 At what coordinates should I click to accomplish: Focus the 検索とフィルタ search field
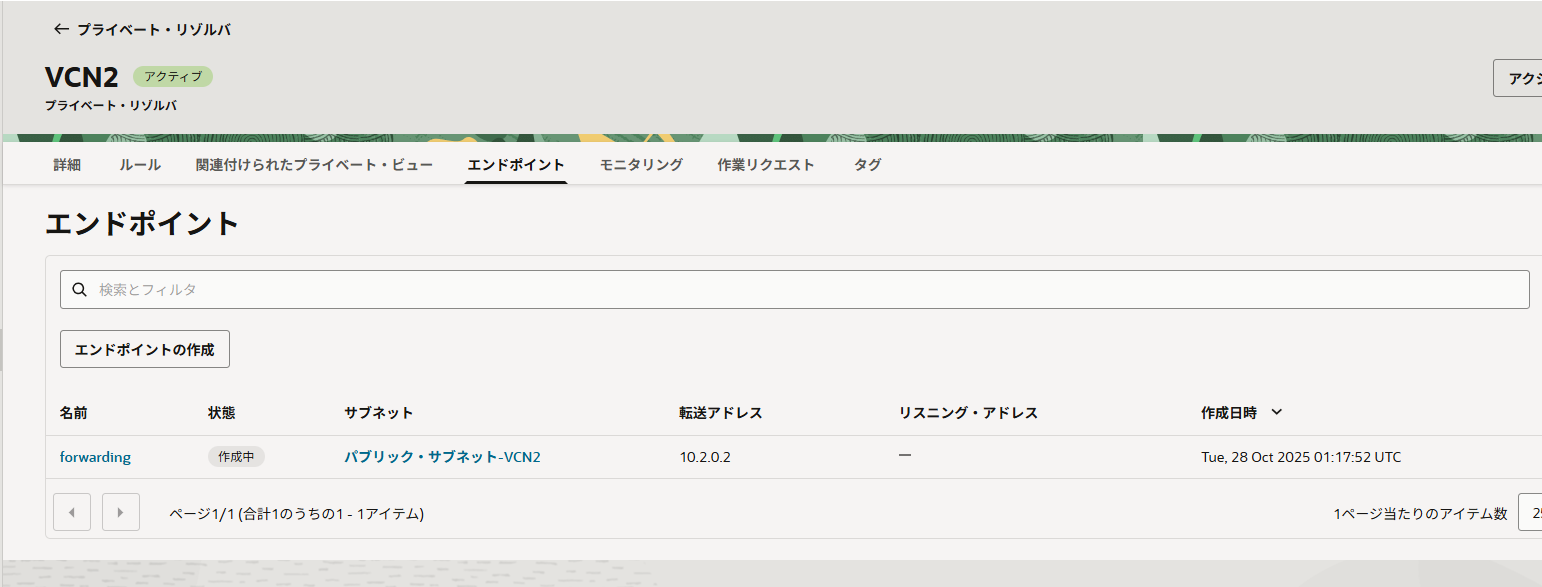tap(795, 289)
